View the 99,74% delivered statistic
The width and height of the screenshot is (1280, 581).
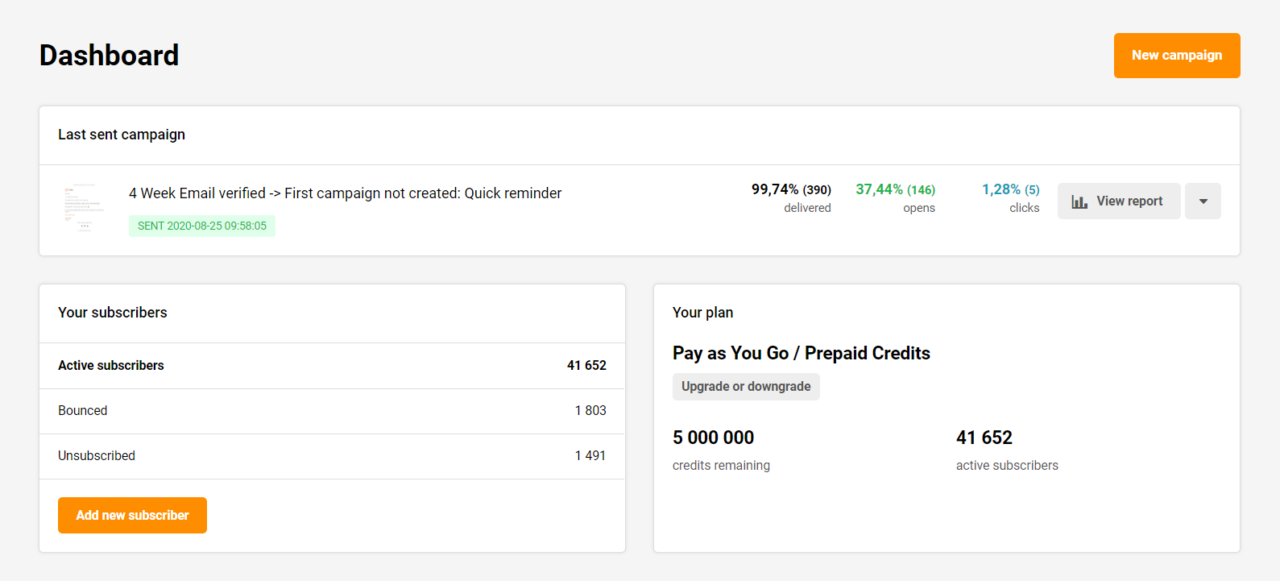[x=791, y=190]
